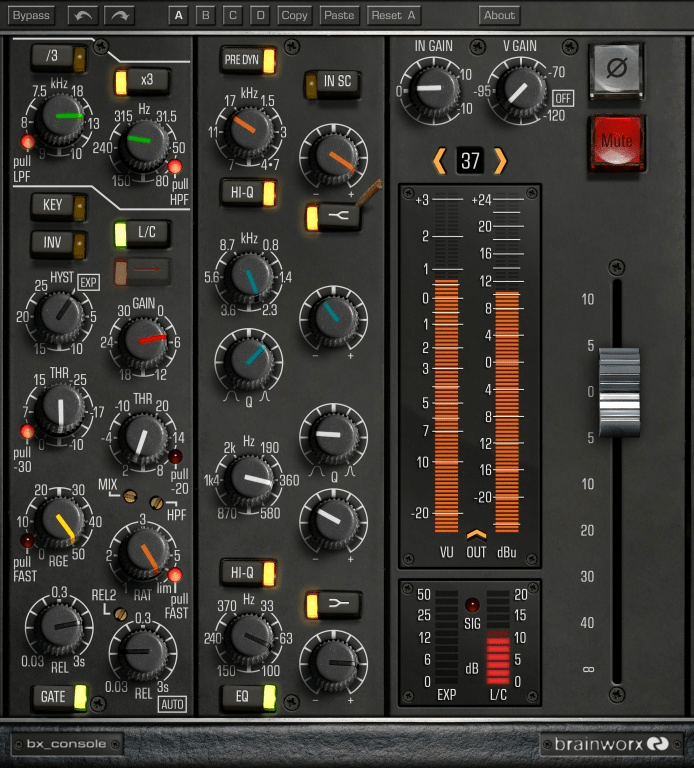The image size is (694, 768).
Task: Select preset slot D
Action: coord(261,15)
